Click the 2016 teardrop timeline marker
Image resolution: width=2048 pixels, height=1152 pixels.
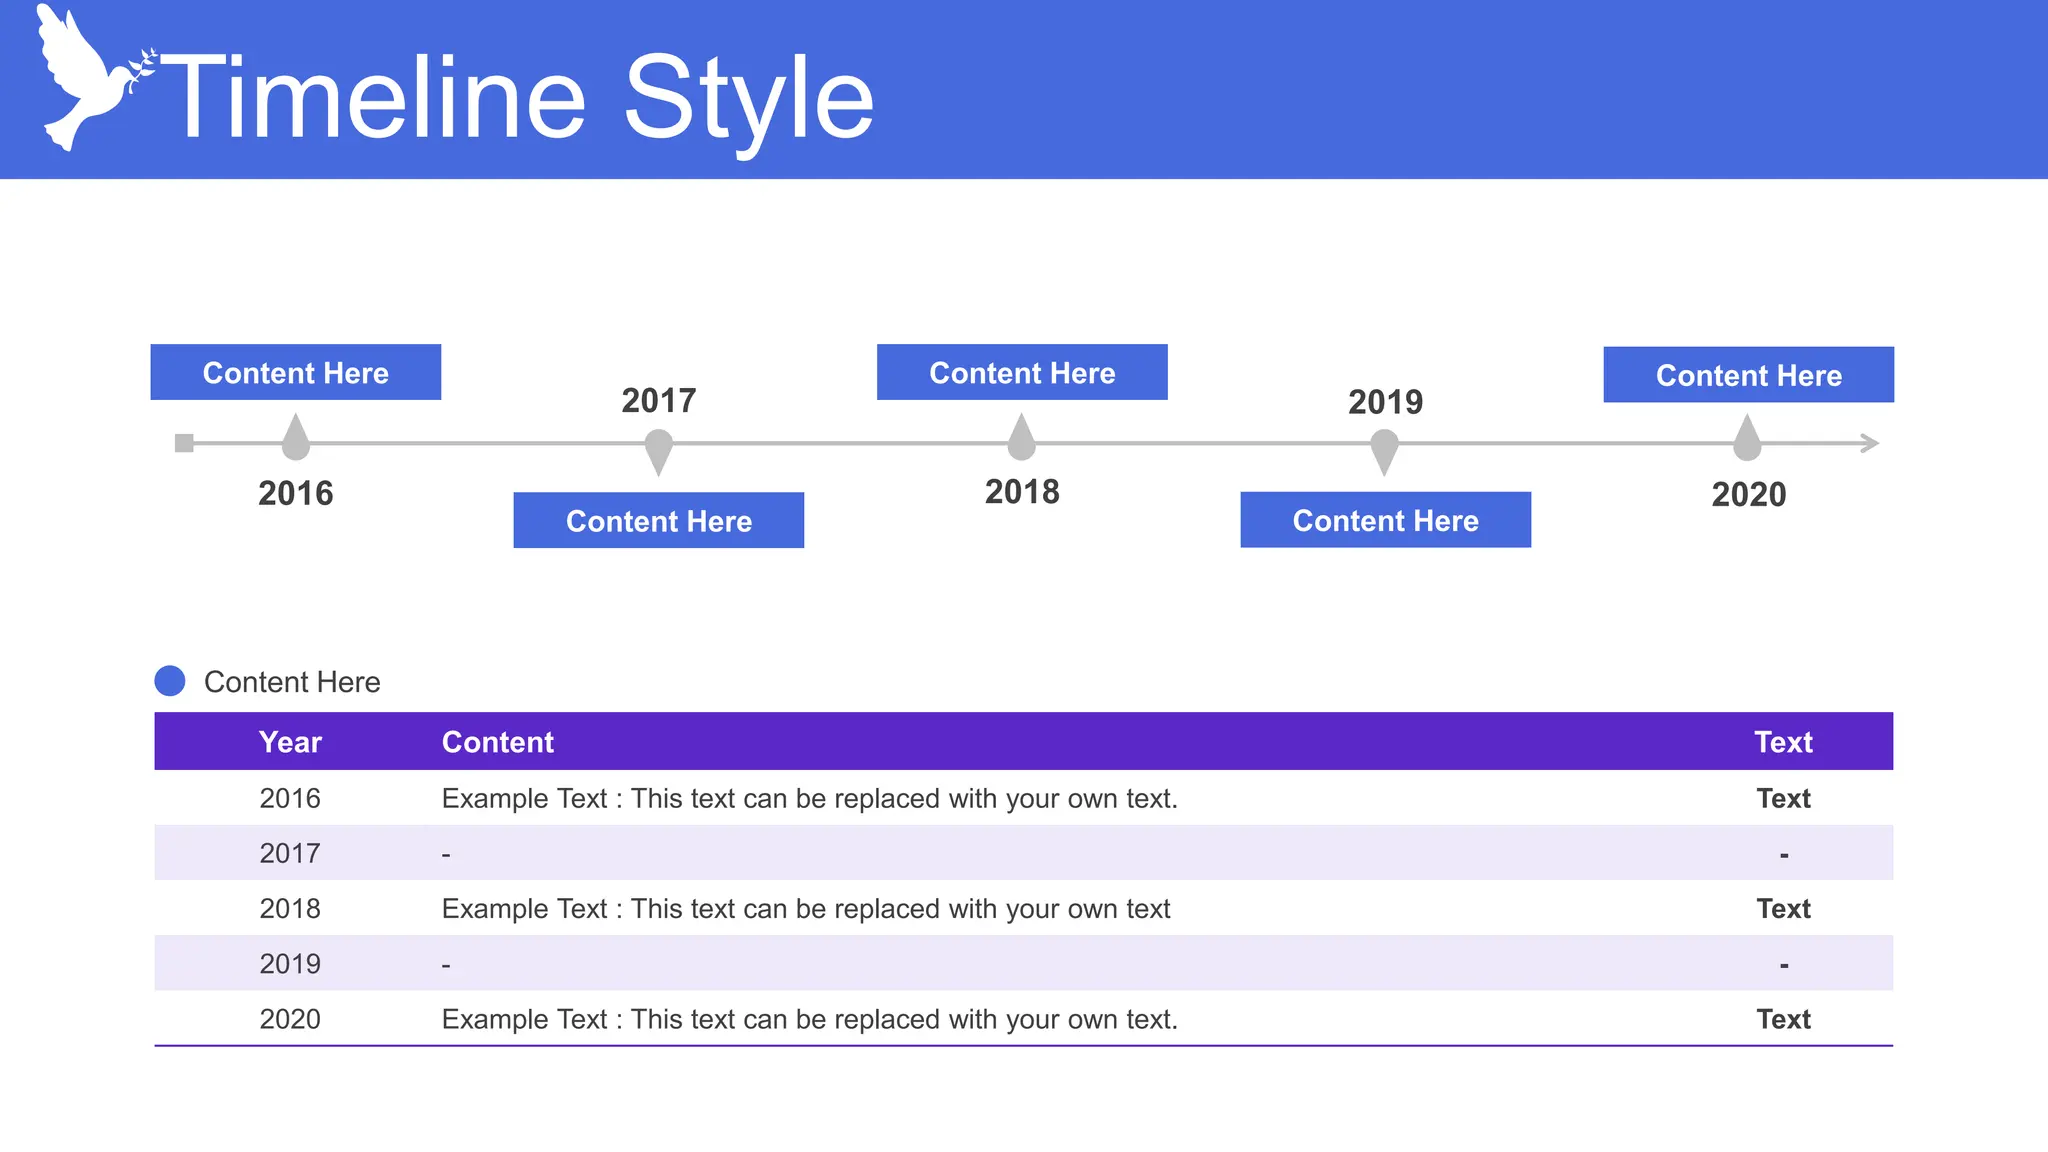(x=296, y=439)
